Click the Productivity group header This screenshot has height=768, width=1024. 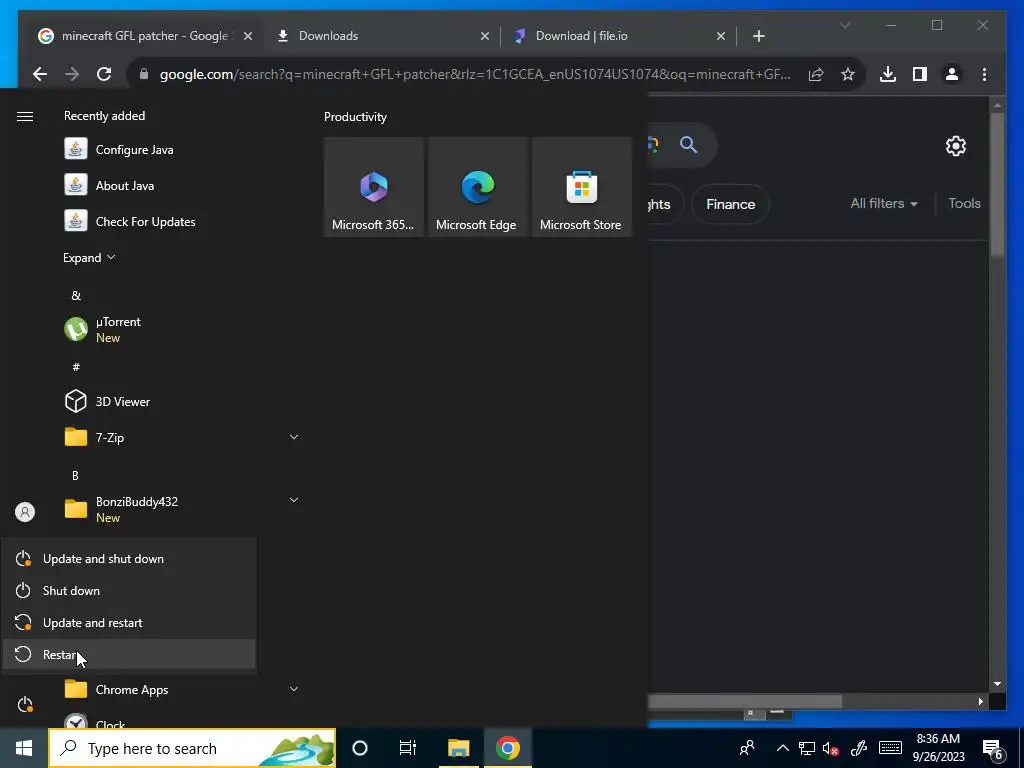[355, 117]
